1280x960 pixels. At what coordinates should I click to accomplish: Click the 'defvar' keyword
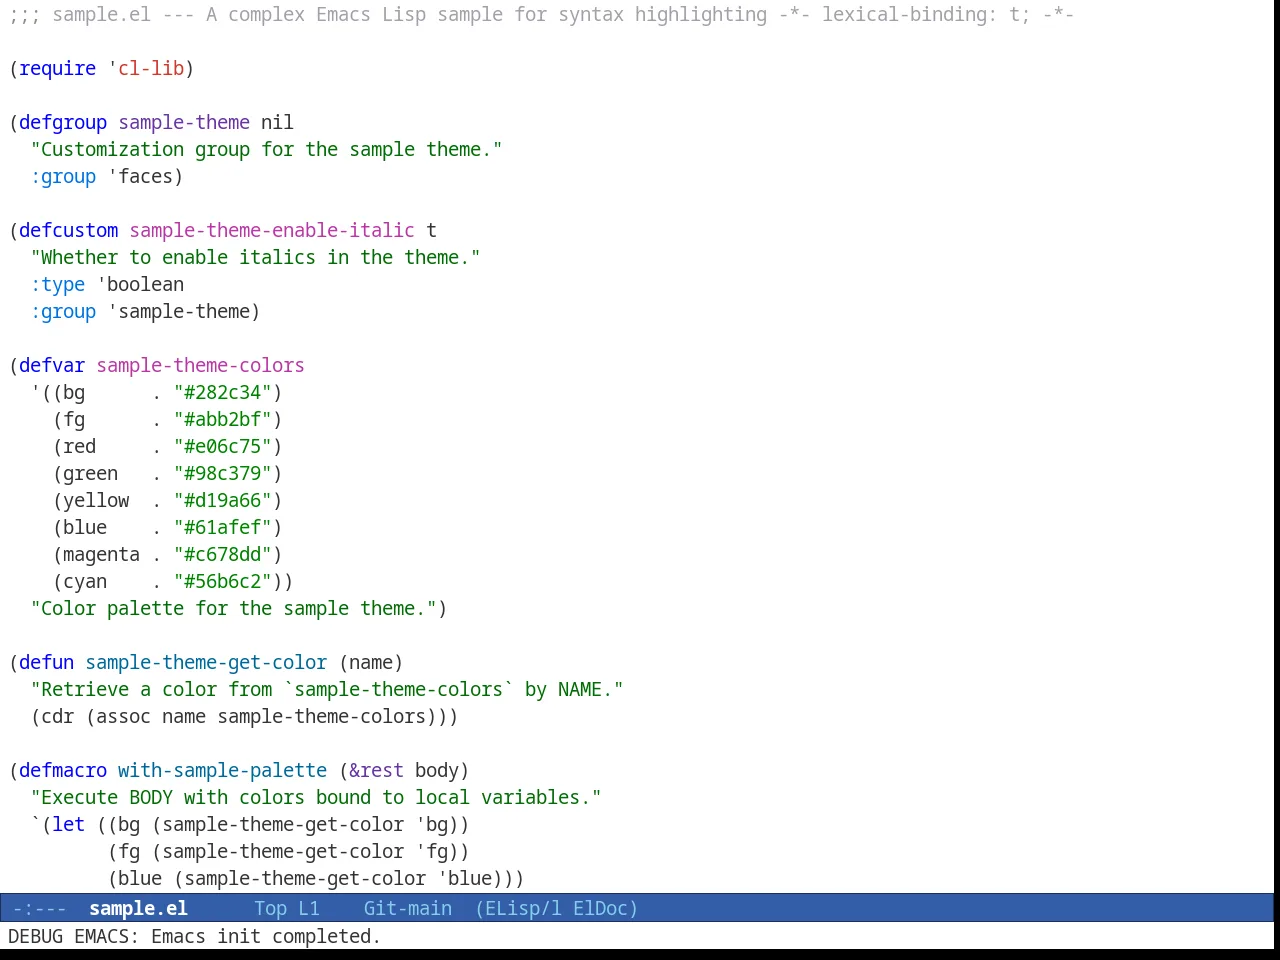coord(52,365)
